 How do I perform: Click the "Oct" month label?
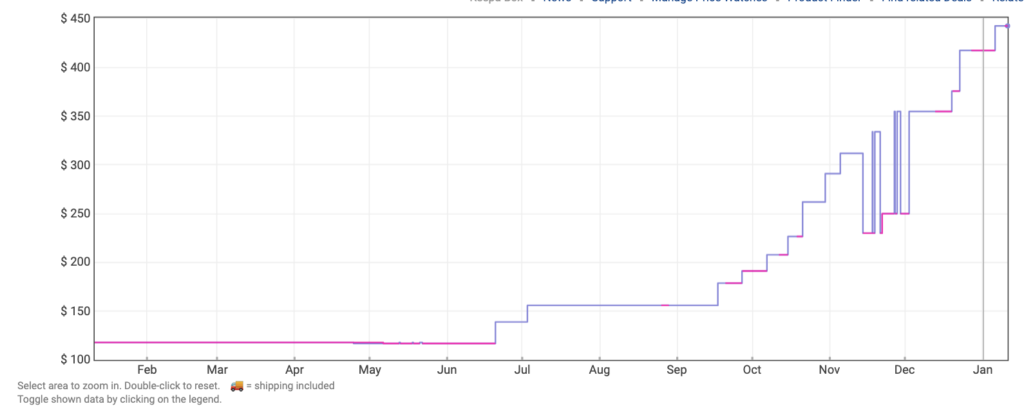(752, 371)
